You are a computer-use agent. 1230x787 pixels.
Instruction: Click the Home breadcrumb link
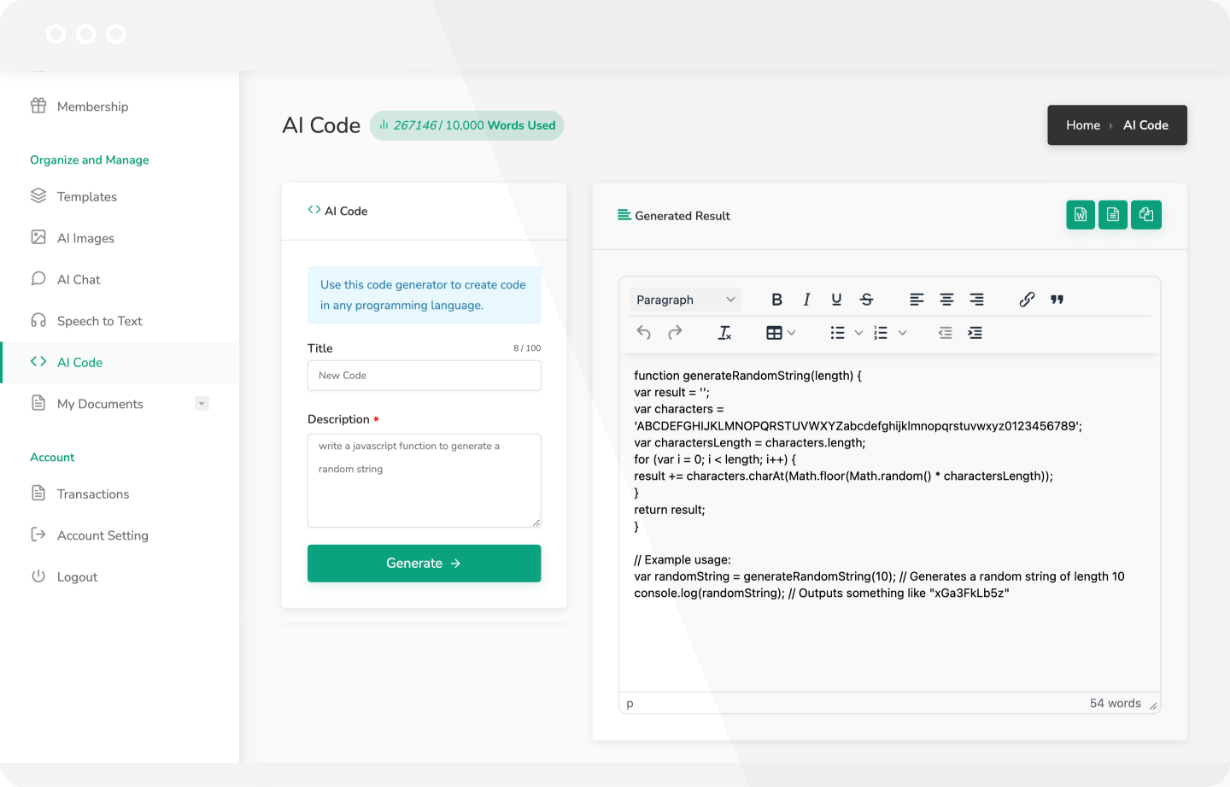[x=1082, y=125]
